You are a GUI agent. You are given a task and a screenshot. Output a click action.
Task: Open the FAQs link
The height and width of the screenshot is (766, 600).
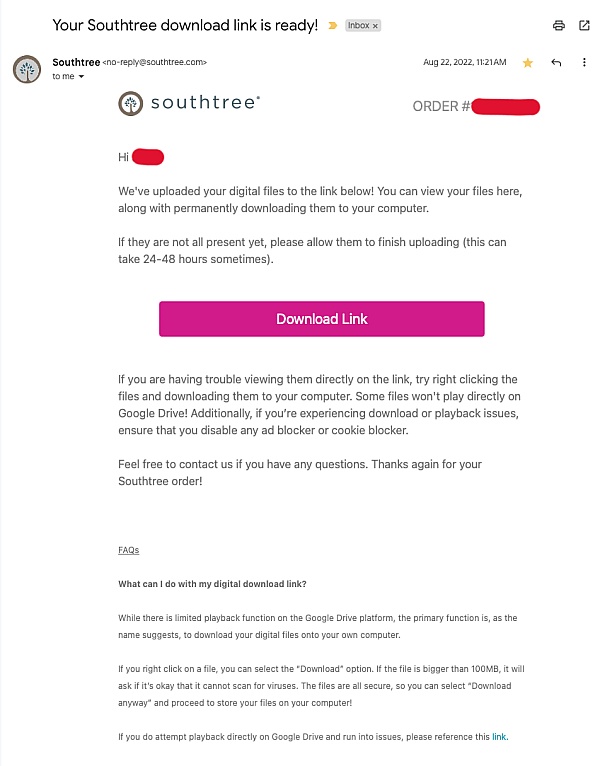coord(128,550)
